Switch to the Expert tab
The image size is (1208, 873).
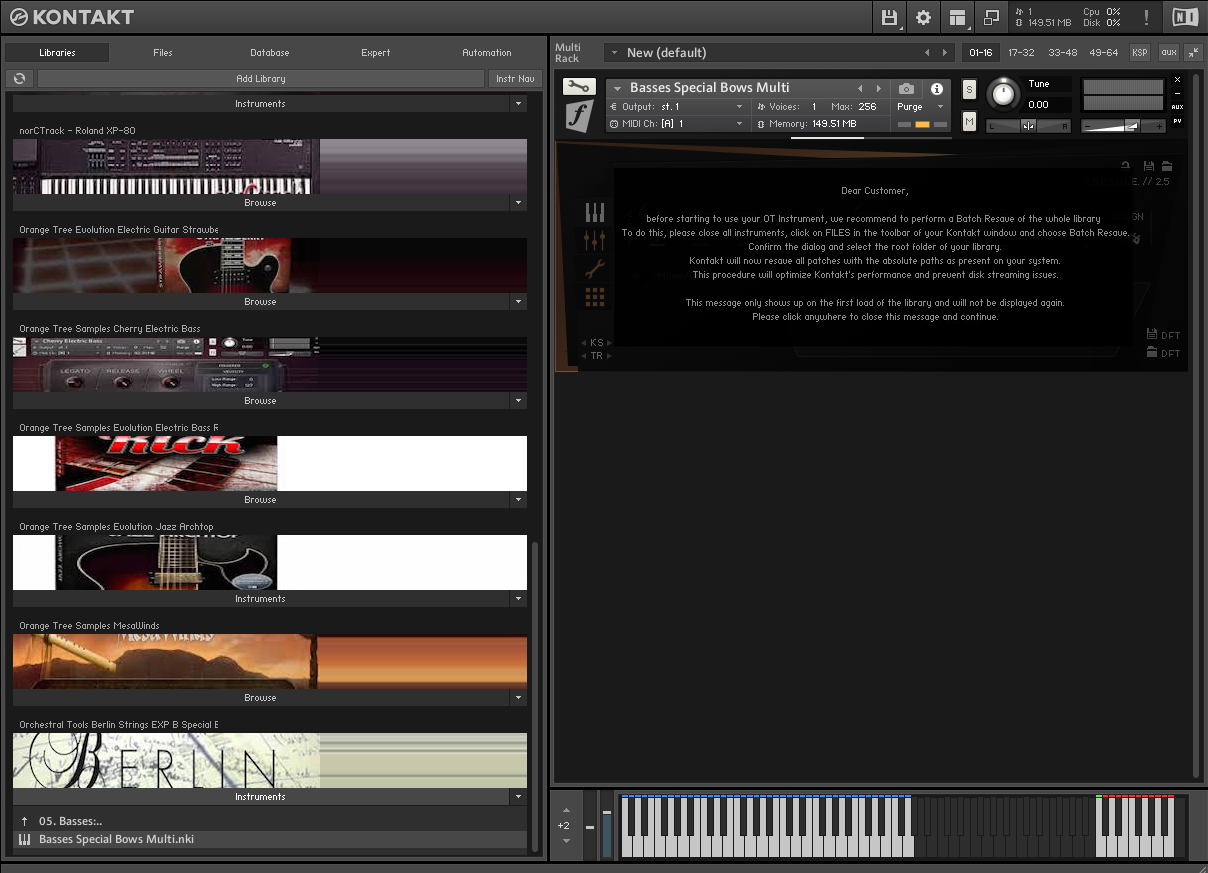click(x=376, y=53)
